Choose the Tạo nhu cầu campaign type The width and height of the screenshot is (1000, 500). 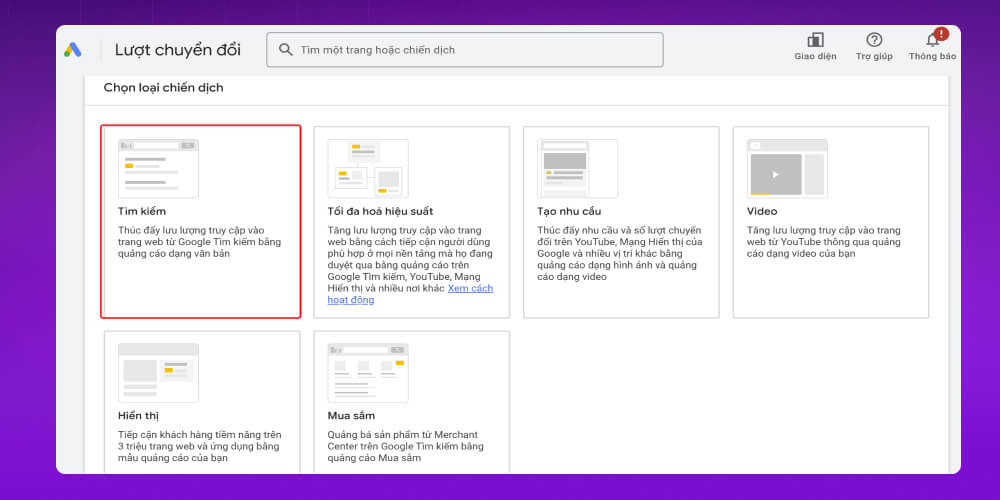point(557,212)
